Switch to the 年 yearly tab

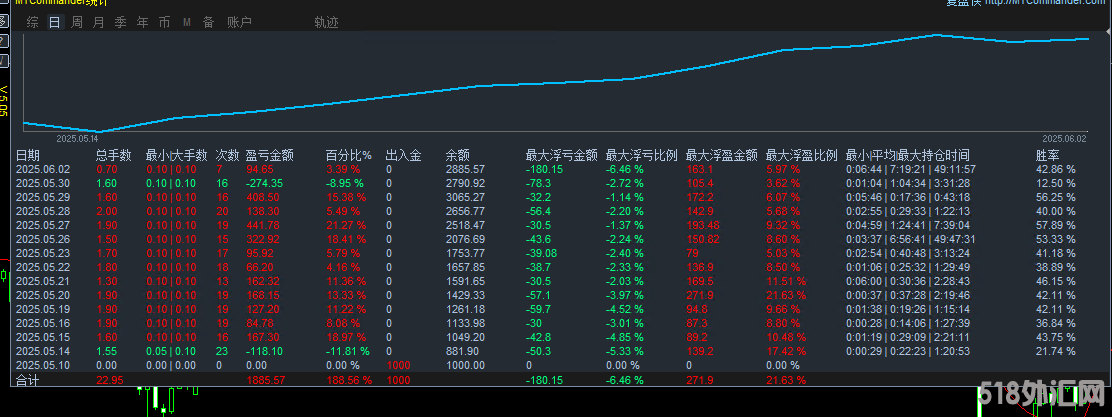[143, 23]
